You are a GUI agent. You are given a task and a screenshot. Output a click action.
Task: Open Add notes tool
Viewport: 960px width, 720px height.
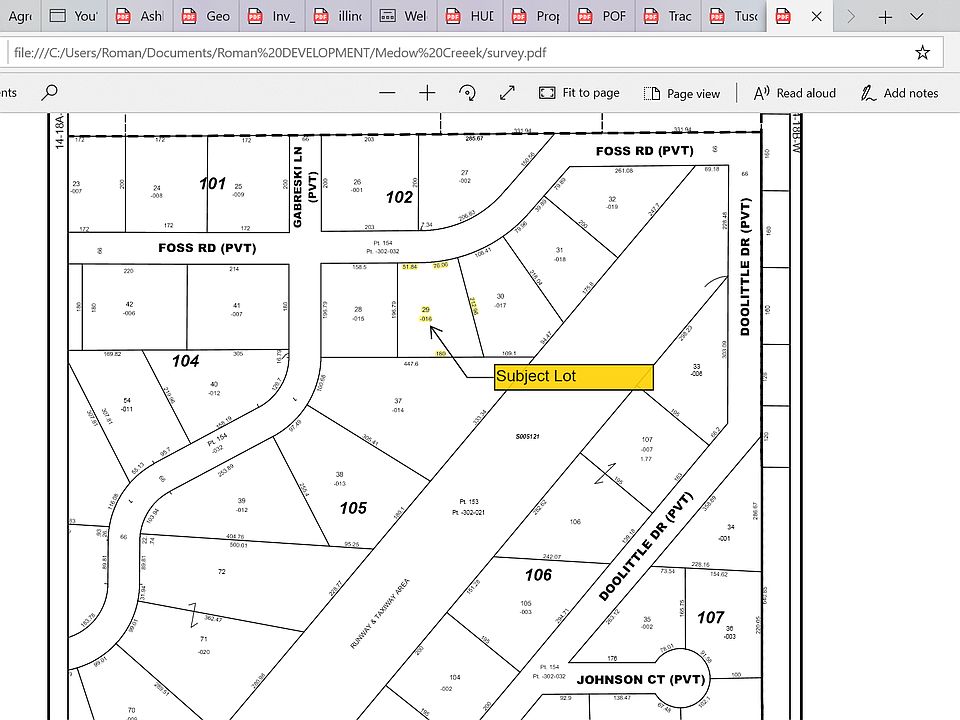(x=899, y=93)
